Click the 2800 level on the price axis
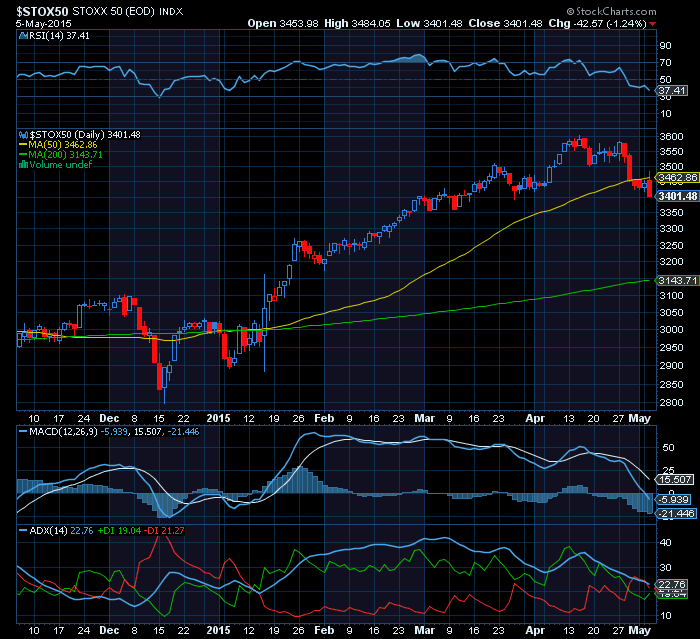The width and height of the screenshot is (700, 639). tap(671, 402)
